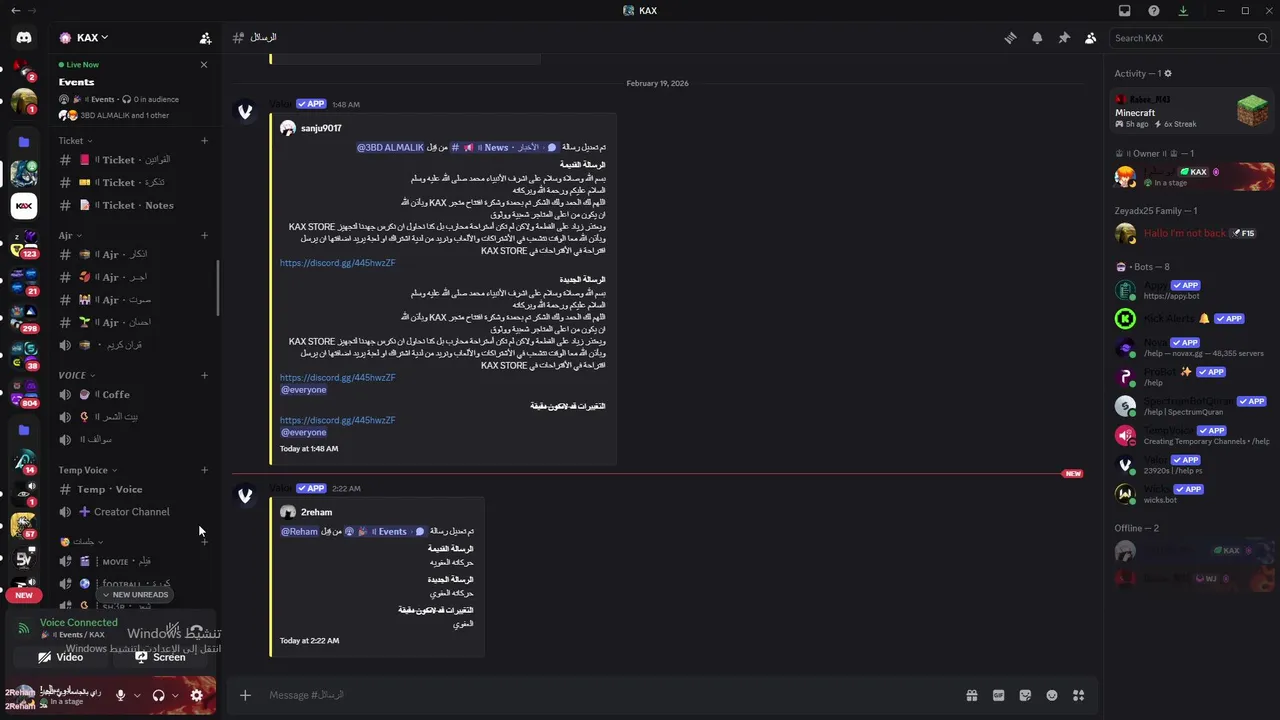The height and width of the screenshot is (720, 1280).
Task: Open the Threads icon in channel header
Action: (x=1010, y=38)
